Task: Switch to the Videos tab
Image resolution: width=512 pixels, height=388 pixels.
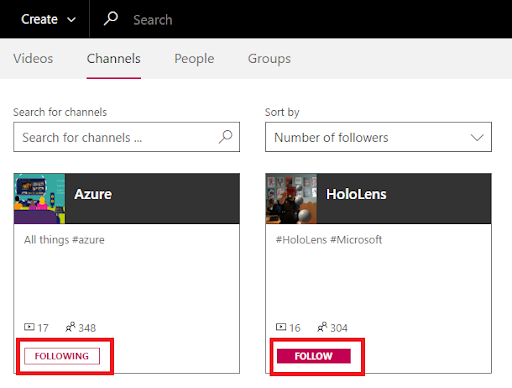Action: 33,59
